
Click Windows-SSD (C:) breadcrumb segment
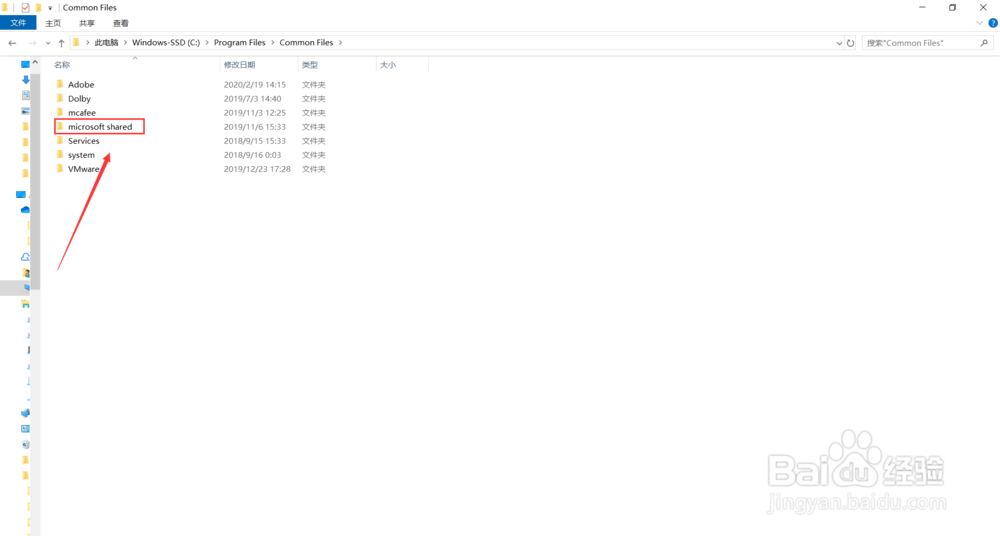click(166, 43)
